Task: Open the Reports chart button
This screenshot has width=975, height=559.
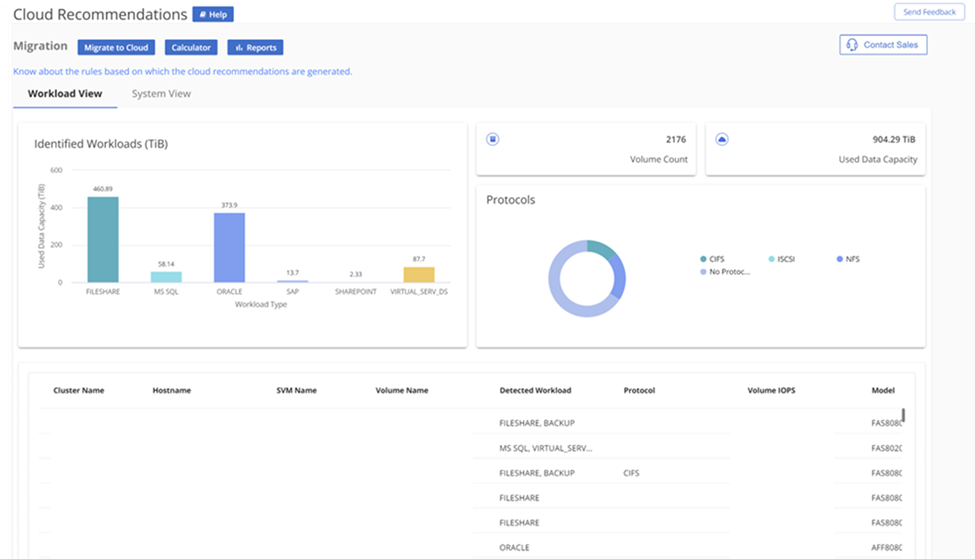Action: tap(256, 47)
